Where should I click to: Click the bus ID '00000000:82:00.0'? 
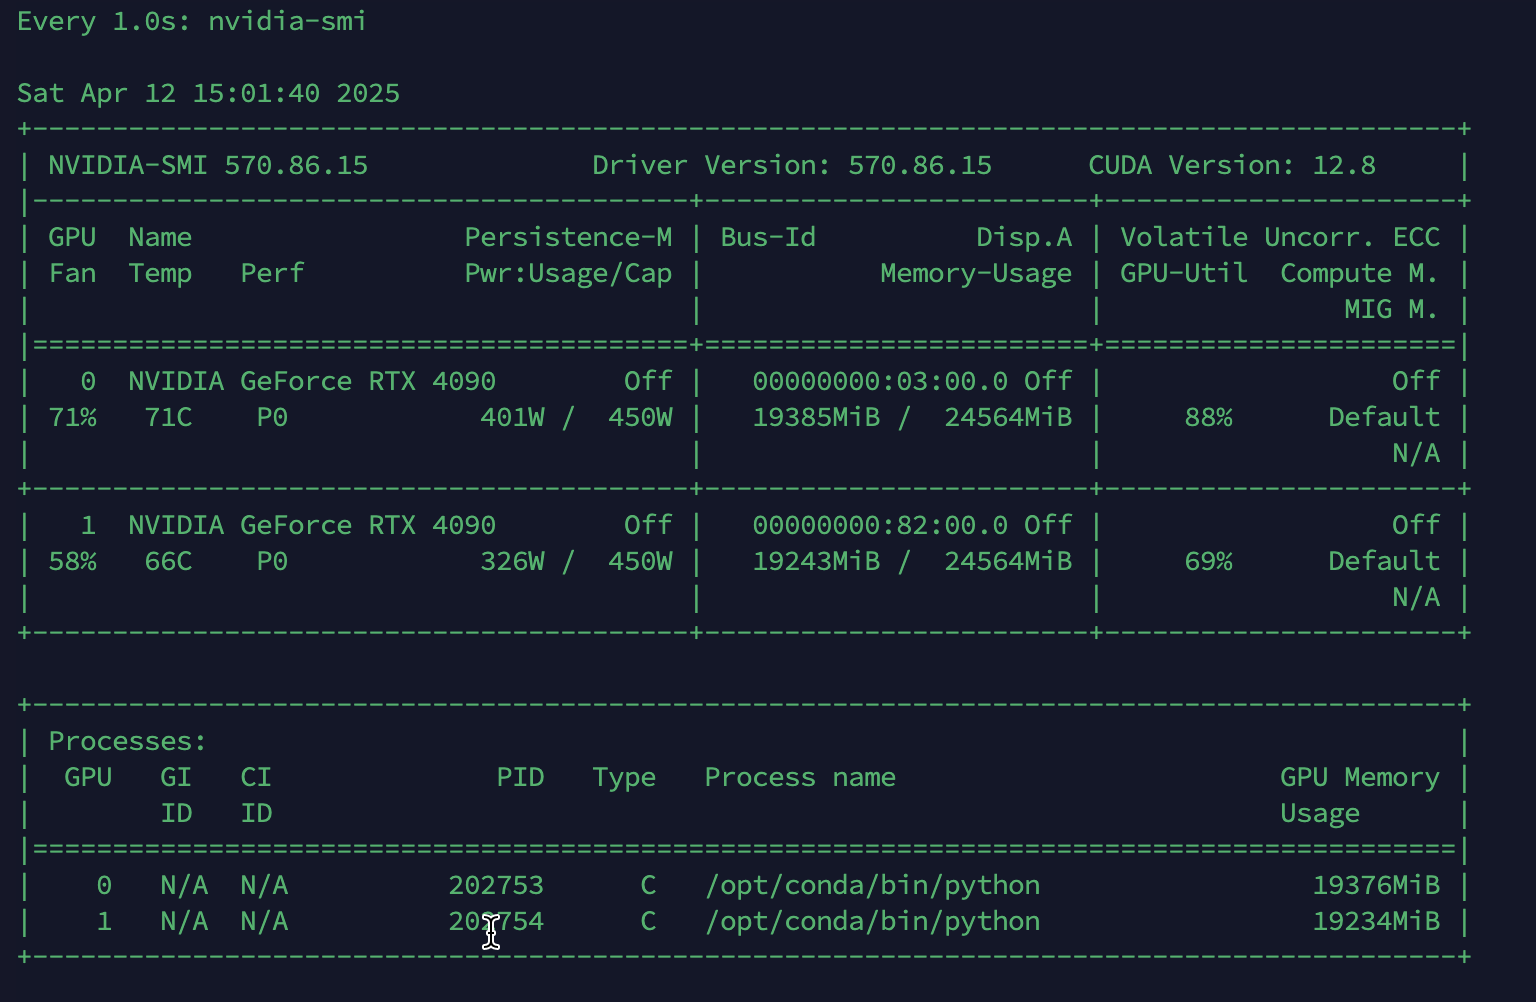click(x=880, y=525)
